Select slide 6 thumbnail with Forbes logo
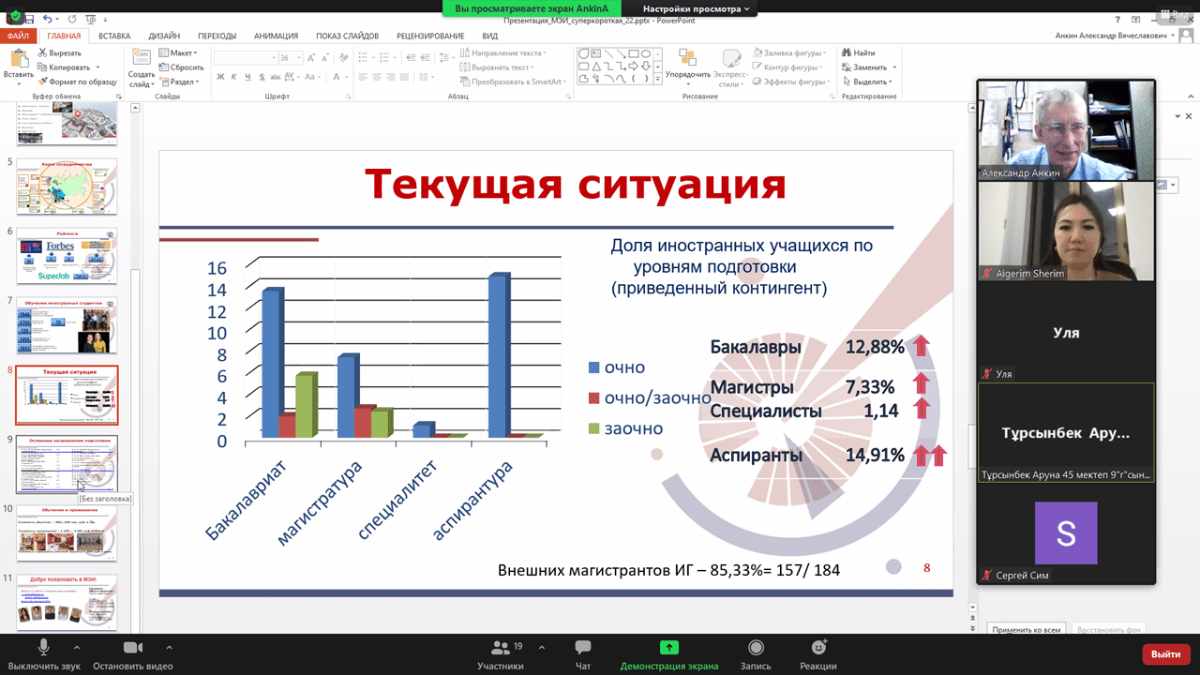 (66, 255)
